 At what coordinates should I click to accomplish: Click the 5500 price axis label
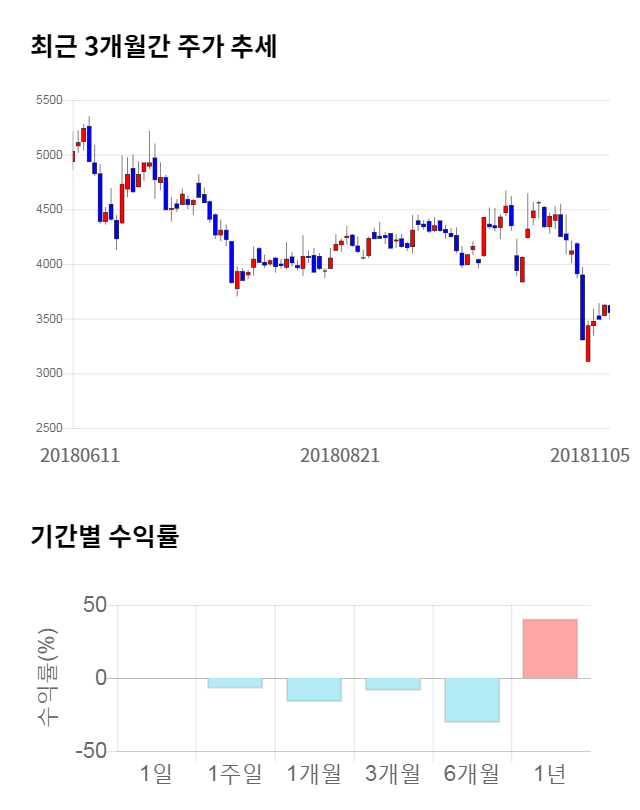pyautogui.click(x=49, y=101)
